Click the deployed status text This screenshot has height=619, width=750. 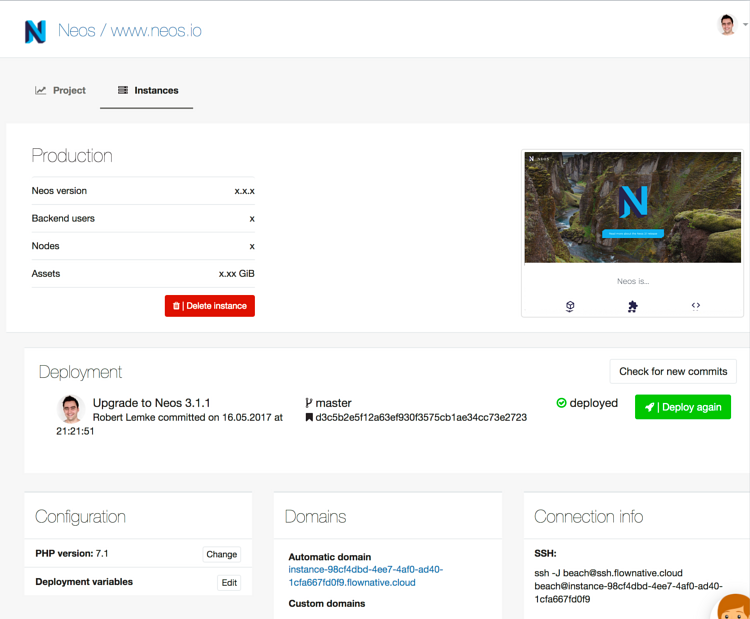tap(594, 403)
